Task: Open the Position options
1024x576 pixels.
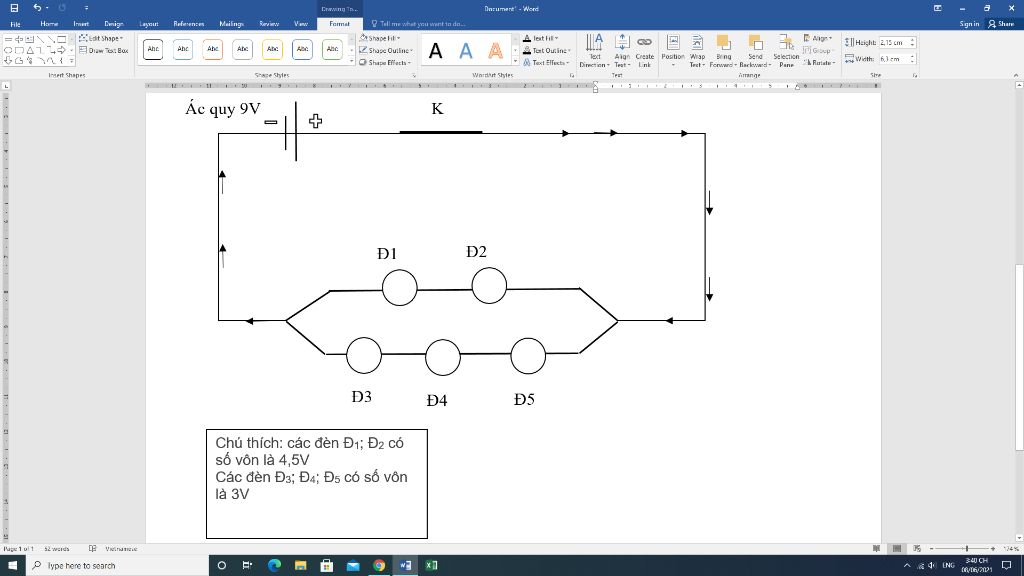Action: (673, 50)
